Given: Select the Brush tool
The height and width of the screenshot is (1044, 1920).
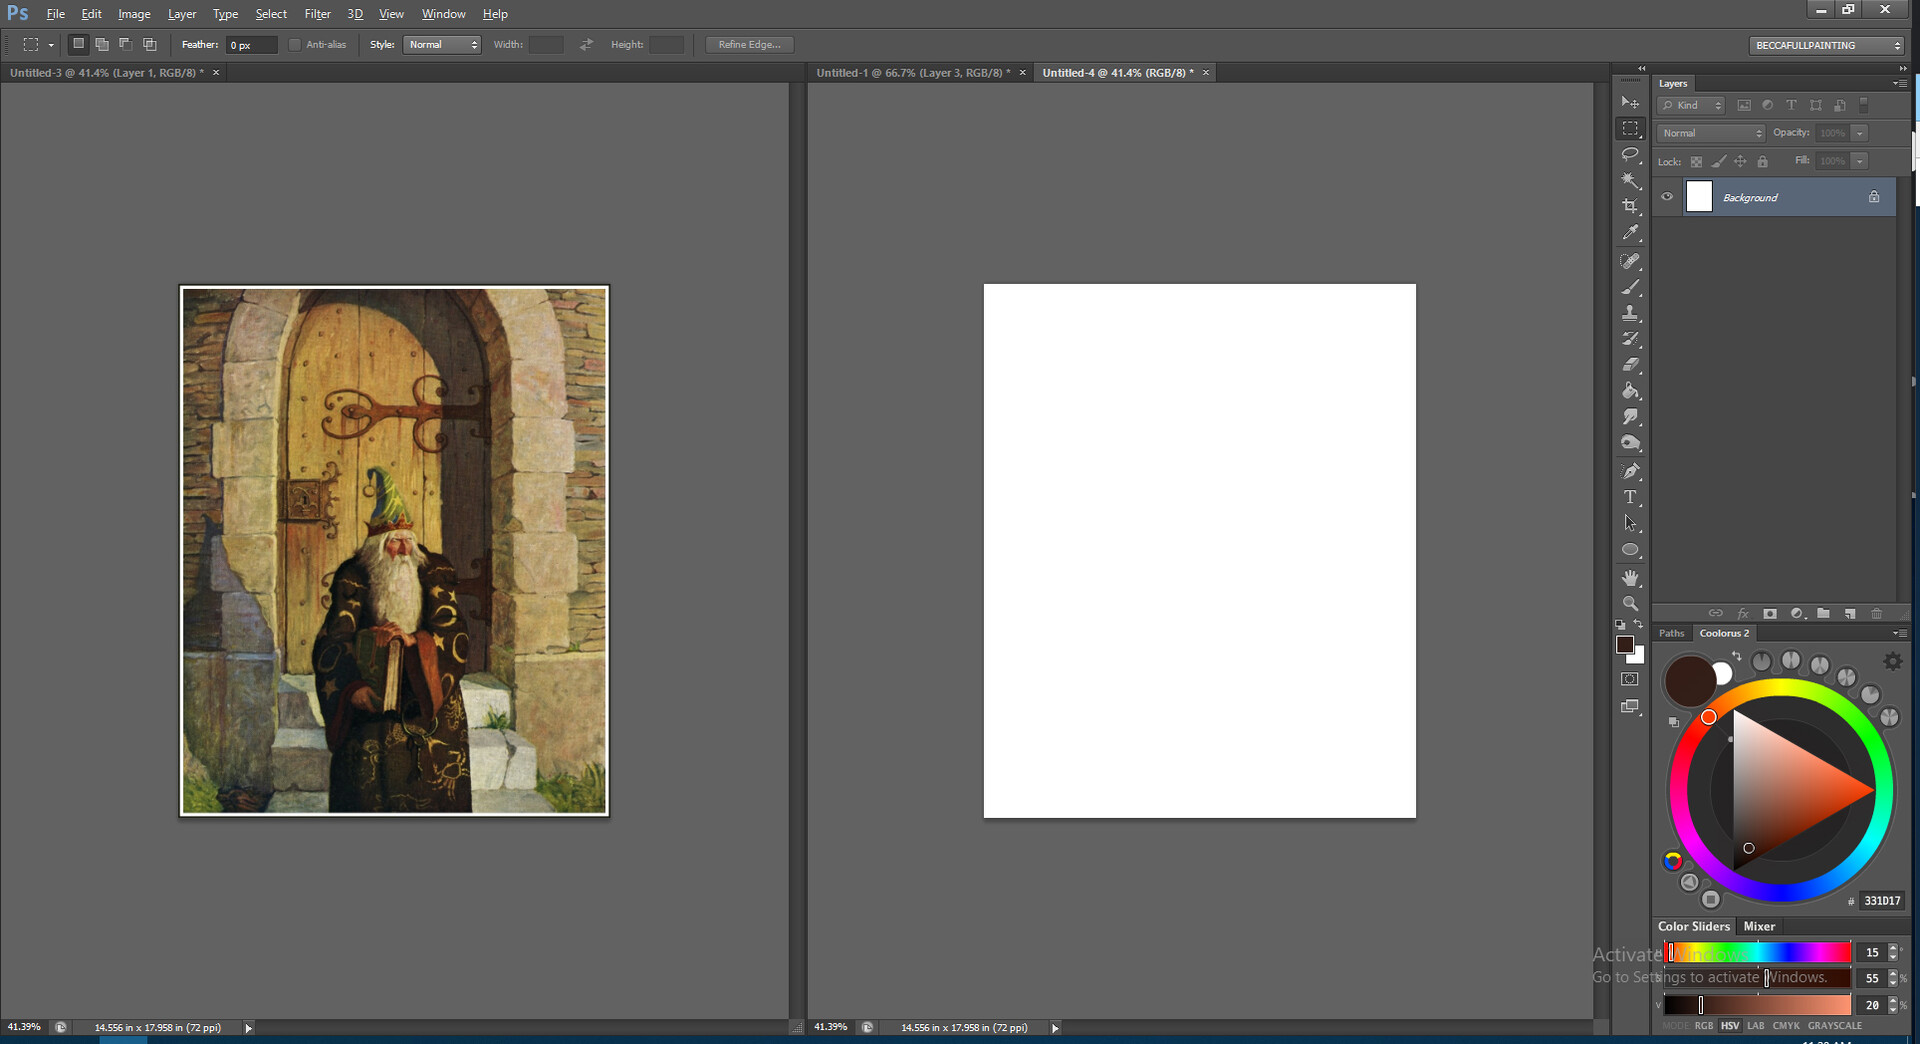Looking at the screenshot, I should click(1630, 287).
